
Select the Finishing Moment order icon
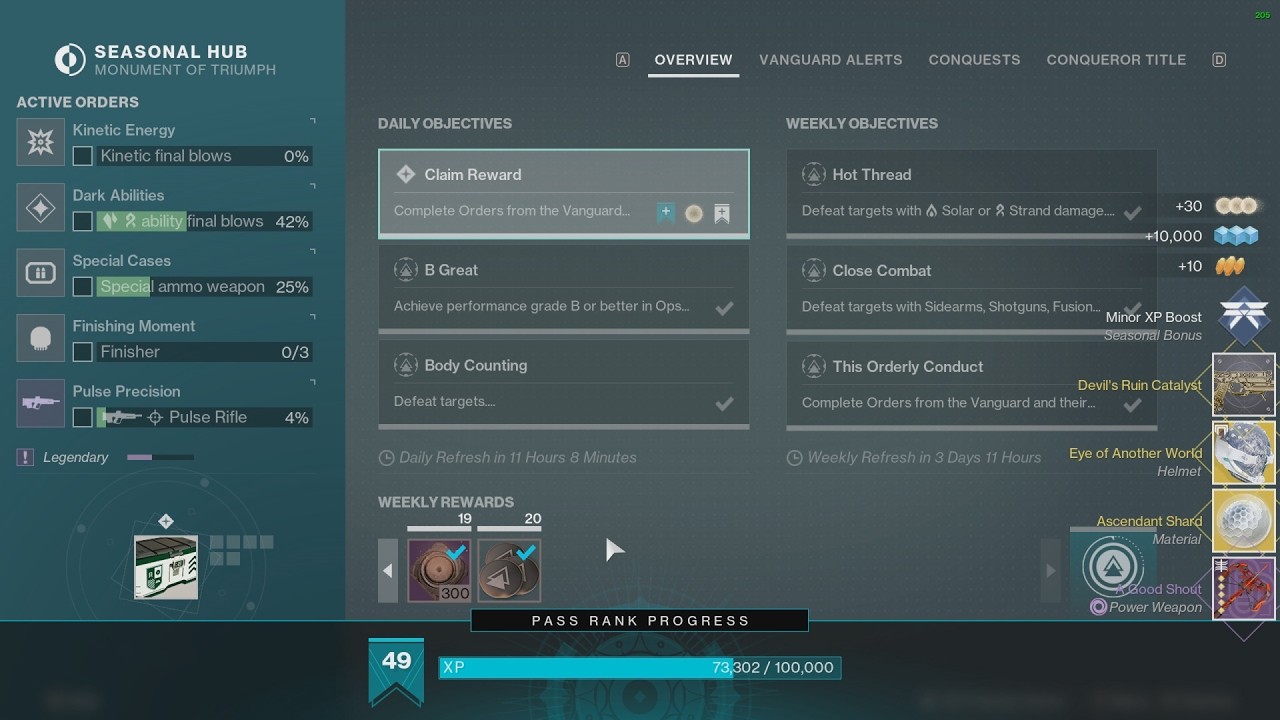[x=41, y=338]
